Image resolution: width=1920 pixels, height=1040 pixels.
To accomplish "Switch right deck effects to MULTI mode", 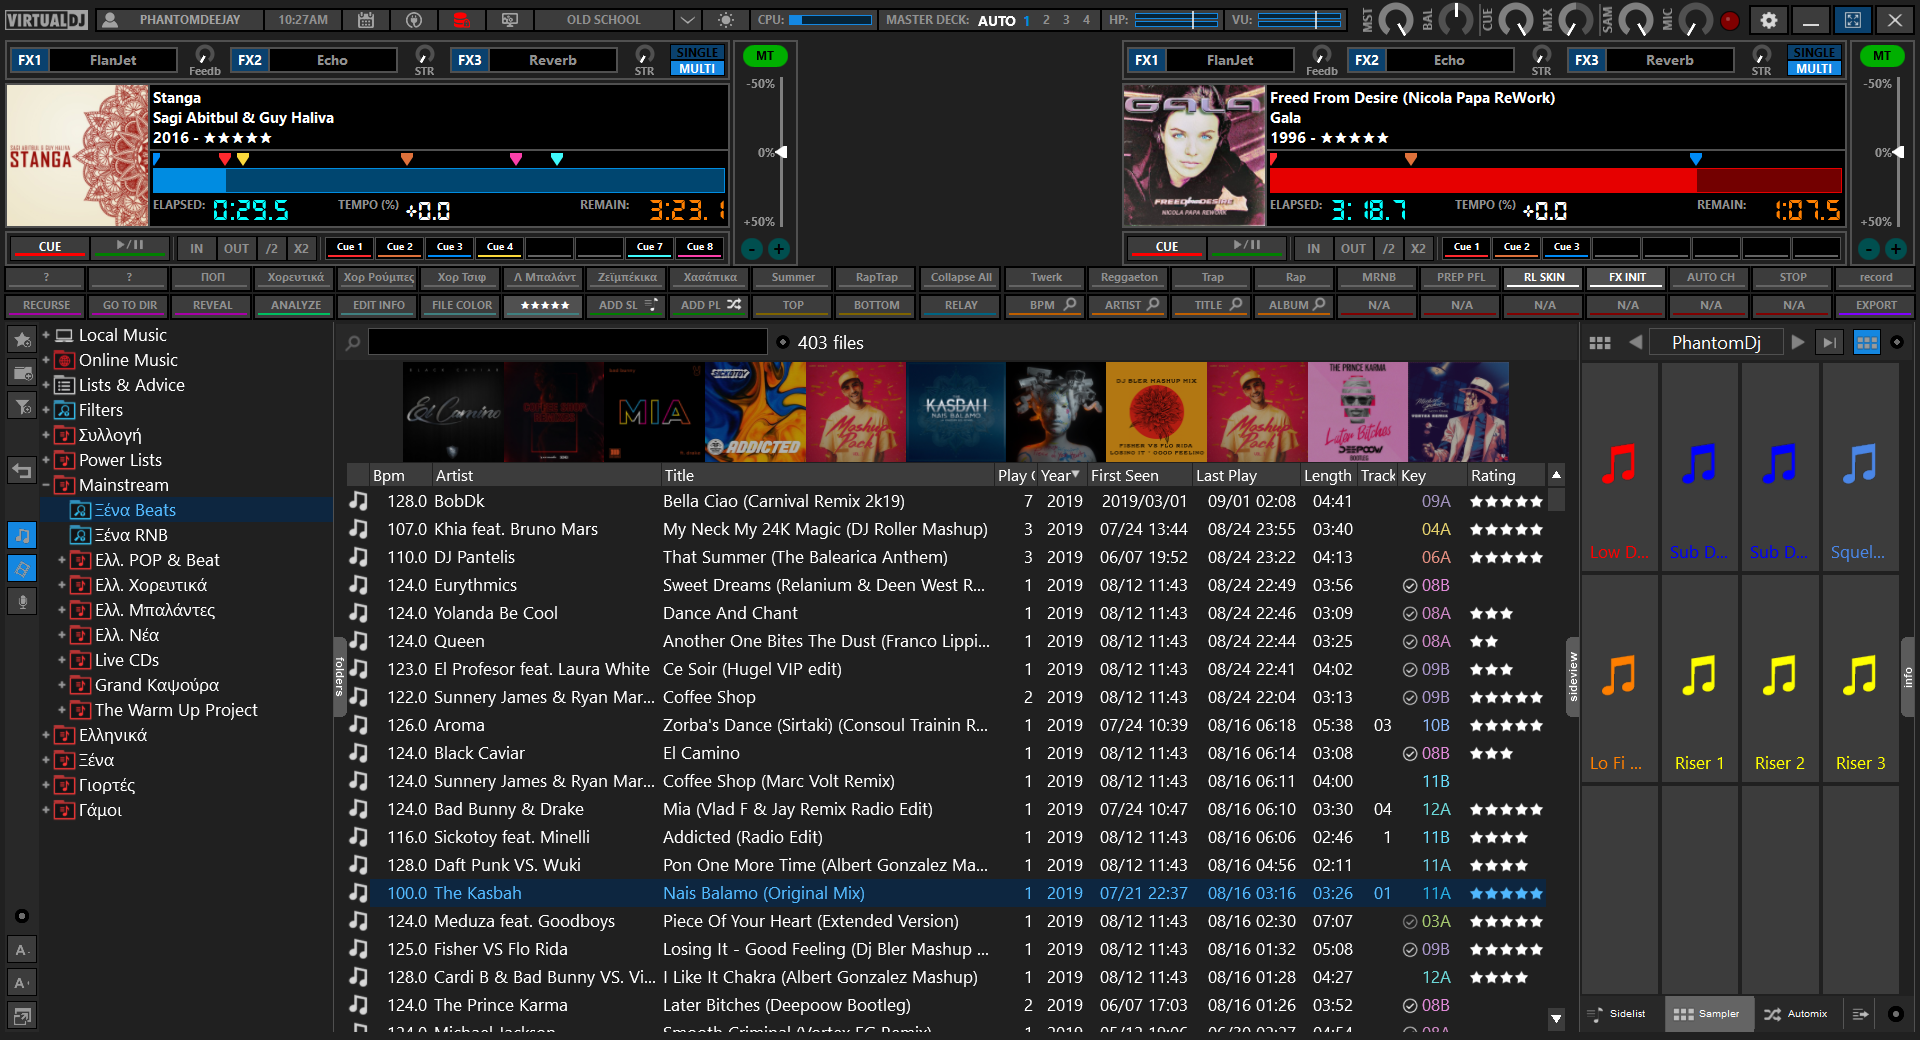I will coord(1814,69).
